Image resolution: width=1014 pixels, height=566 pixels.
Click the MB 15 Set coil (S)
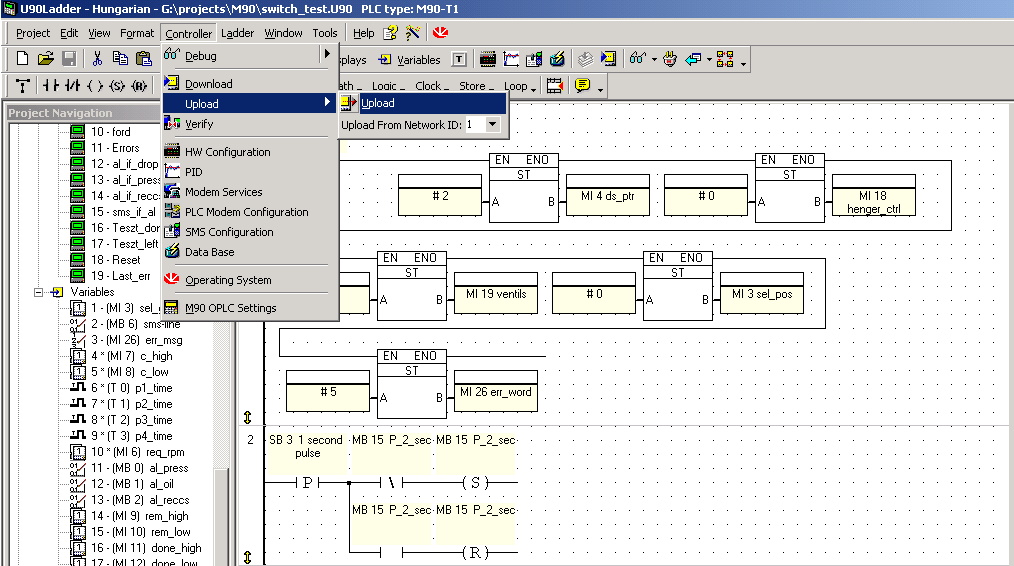pos(475,483)
